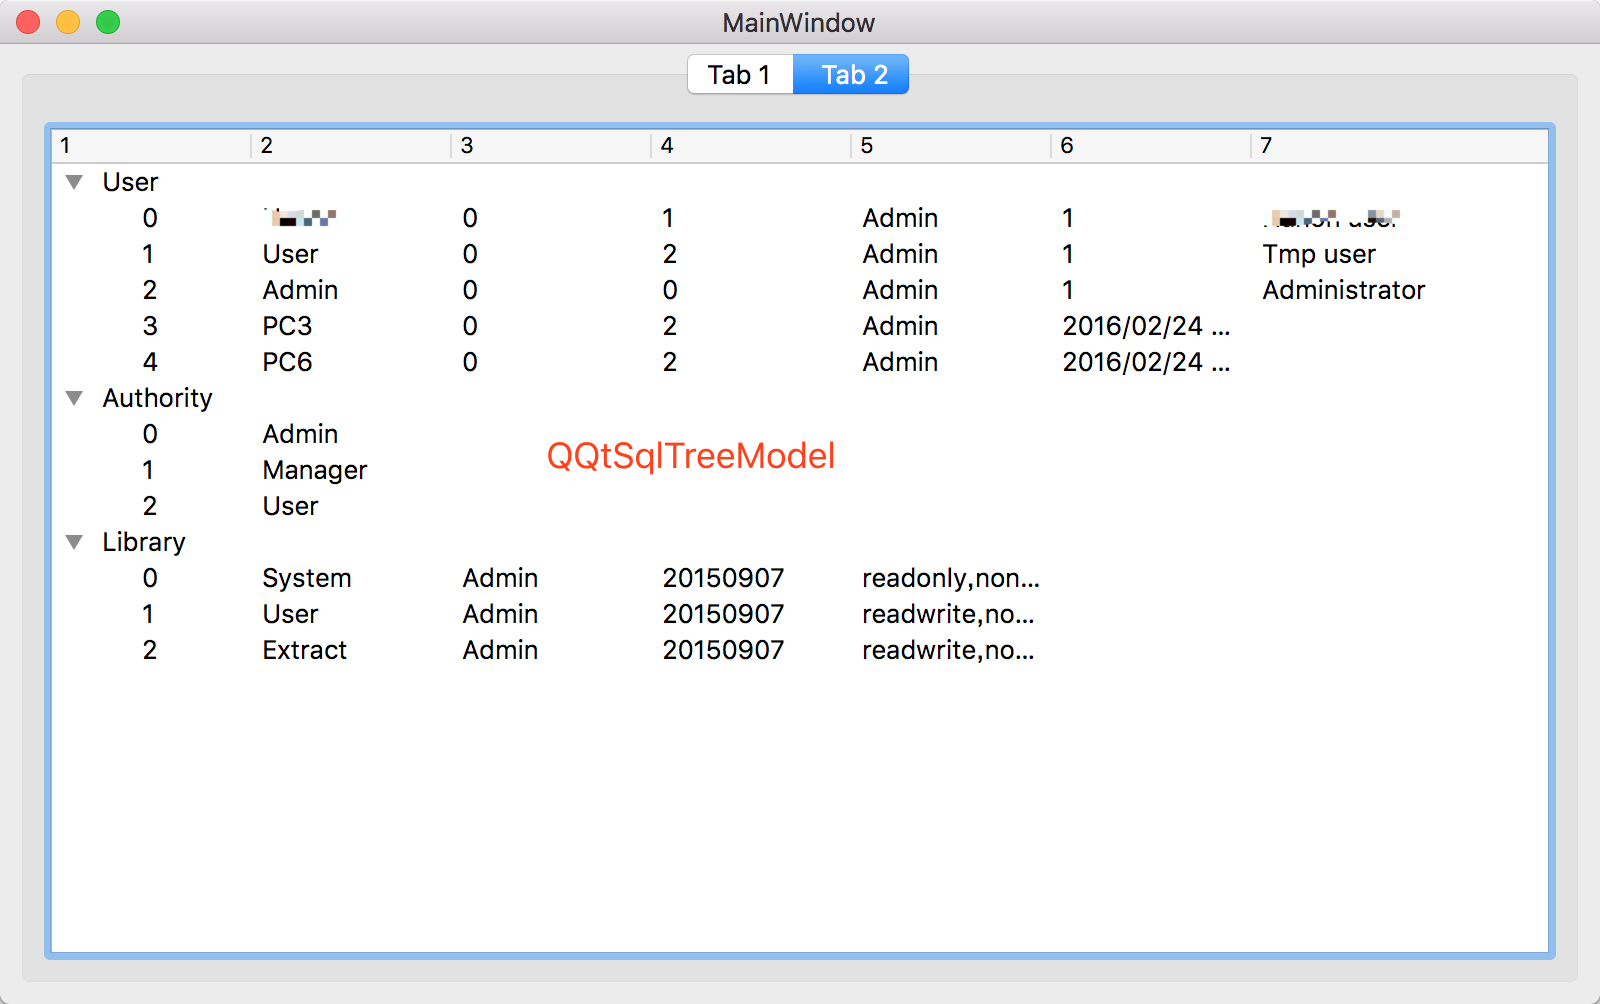Screen dimensions: 1600x1004
Task: Click '2016/02/24 ...' in PC6 row
Action: tap(1146, 362)
